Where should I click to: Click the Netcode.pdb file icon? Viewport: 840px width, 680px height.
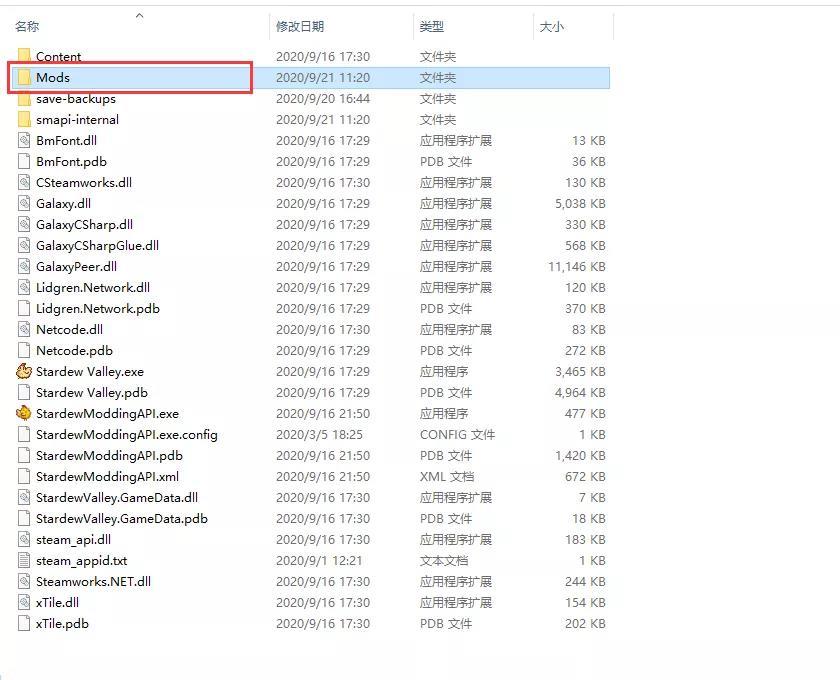[x=24, y=350]
